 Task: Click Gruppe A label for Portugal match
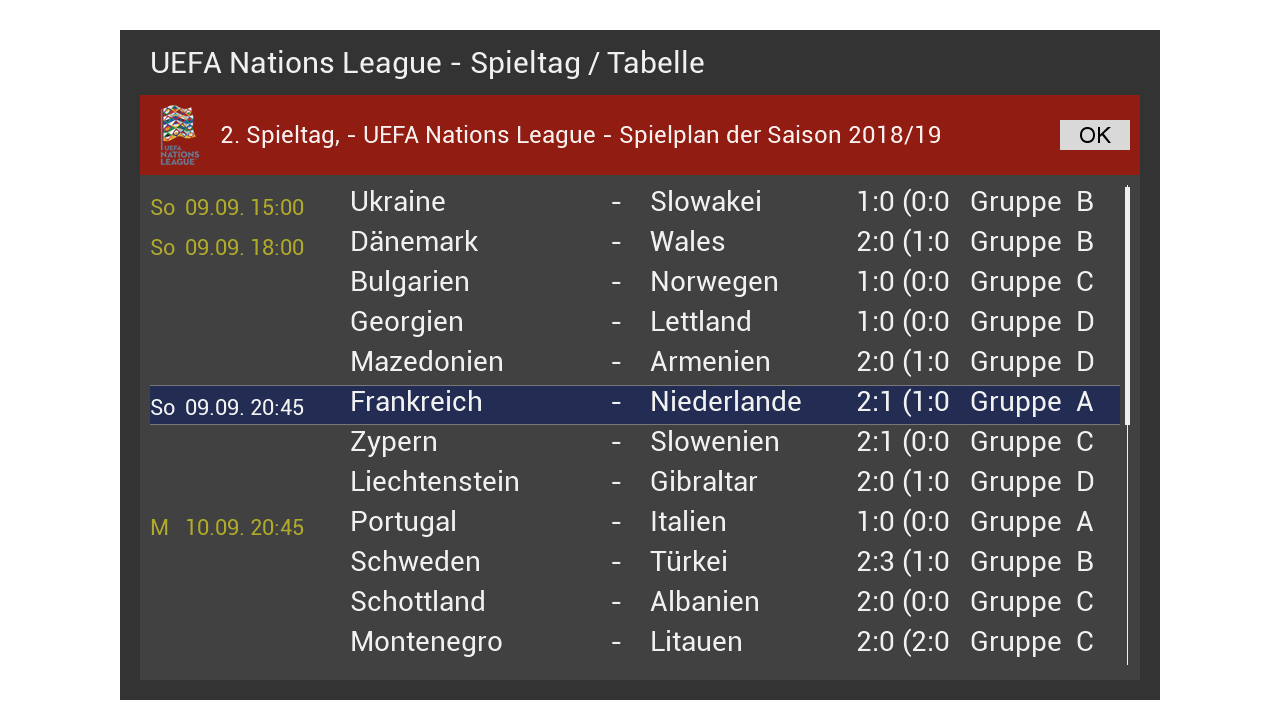[1031, 522]
